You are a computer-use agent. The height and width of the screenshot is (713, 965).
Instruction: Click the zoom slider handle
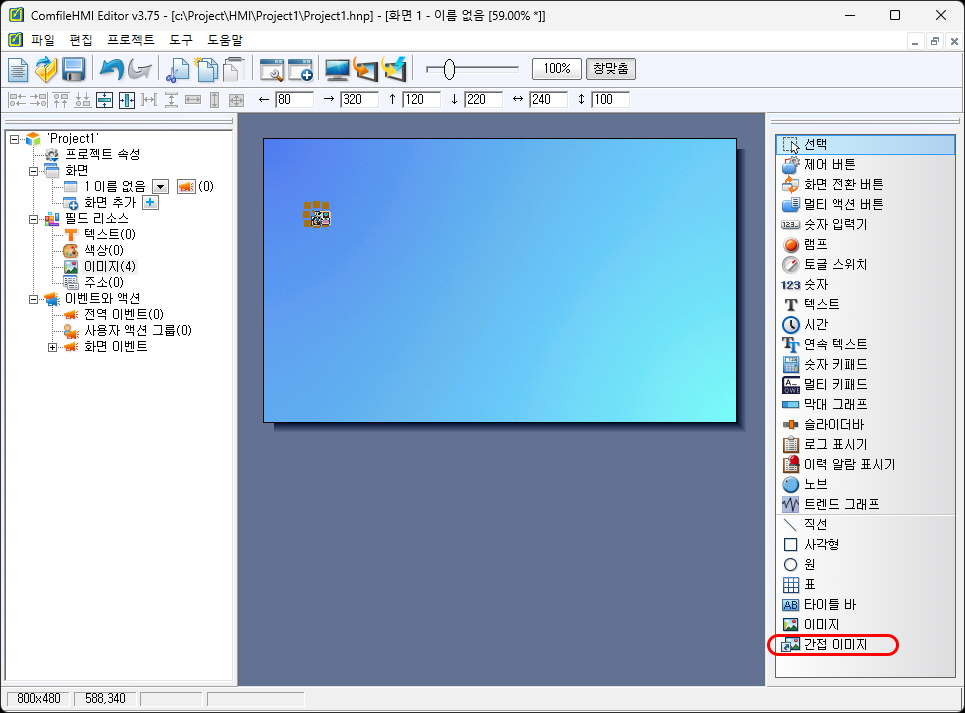449,69
